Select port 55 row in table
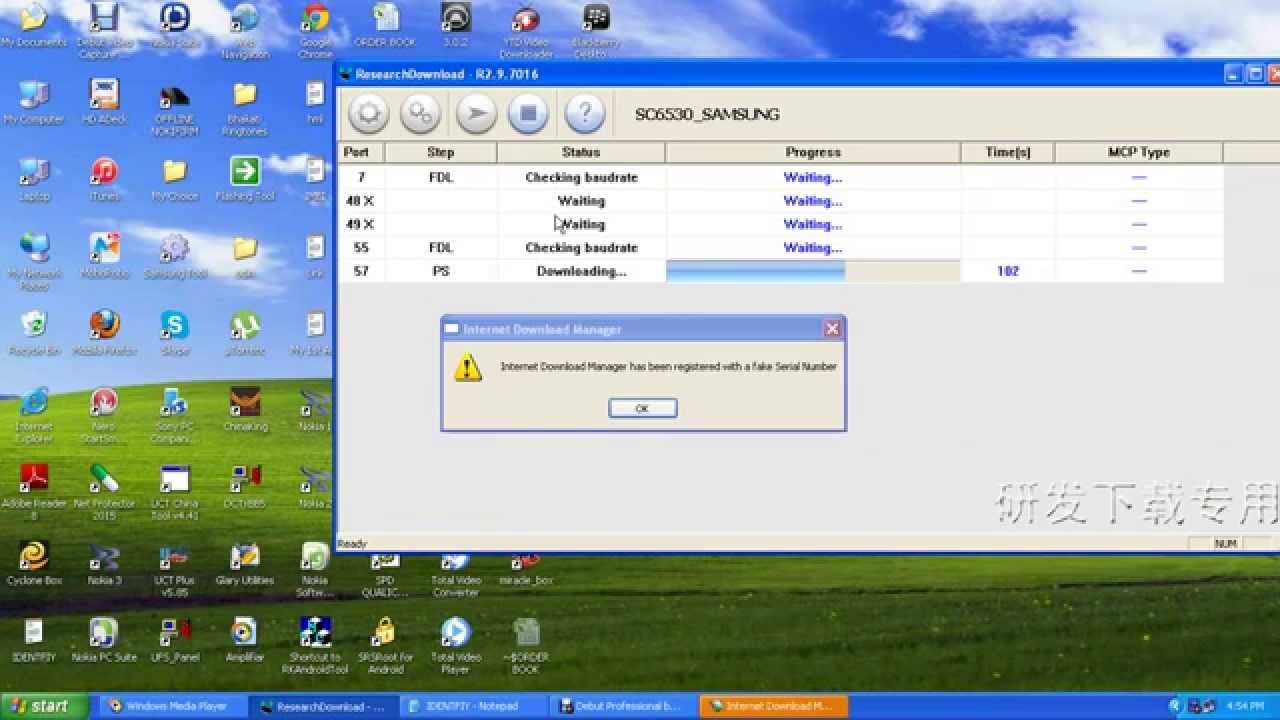This screenshot has width=1280, height=720. [x=780, y=248]
